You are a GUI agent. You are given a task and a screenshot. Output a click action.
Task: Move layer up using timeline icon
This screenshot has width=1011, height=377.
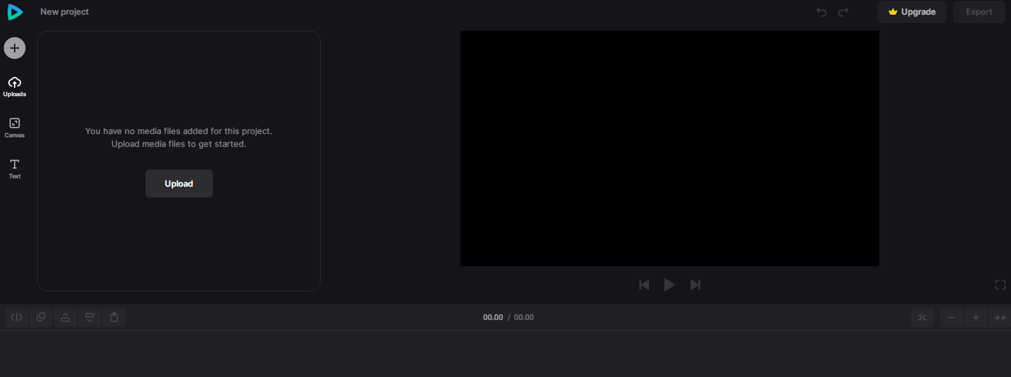point(65,317)
